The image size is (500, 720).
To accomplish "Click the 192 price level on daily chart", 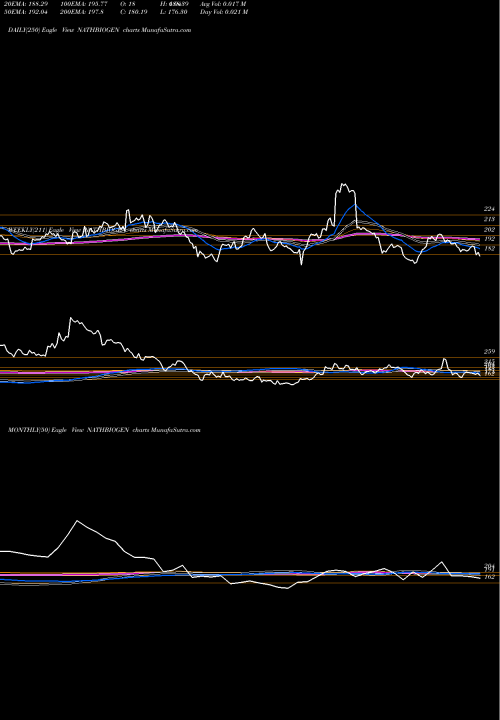I will (x=489, y=239).
